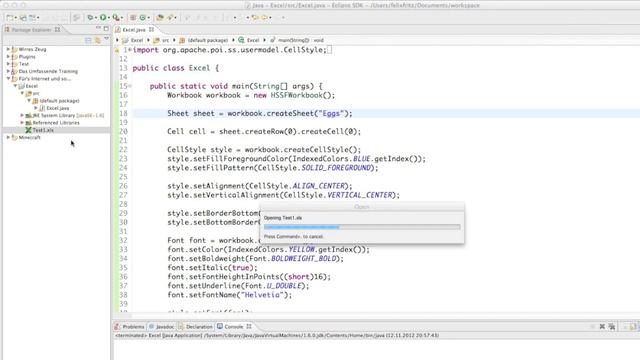Run the program with the green Run icon
Viewport: 640px width, 360px height.
click(103, 18)
